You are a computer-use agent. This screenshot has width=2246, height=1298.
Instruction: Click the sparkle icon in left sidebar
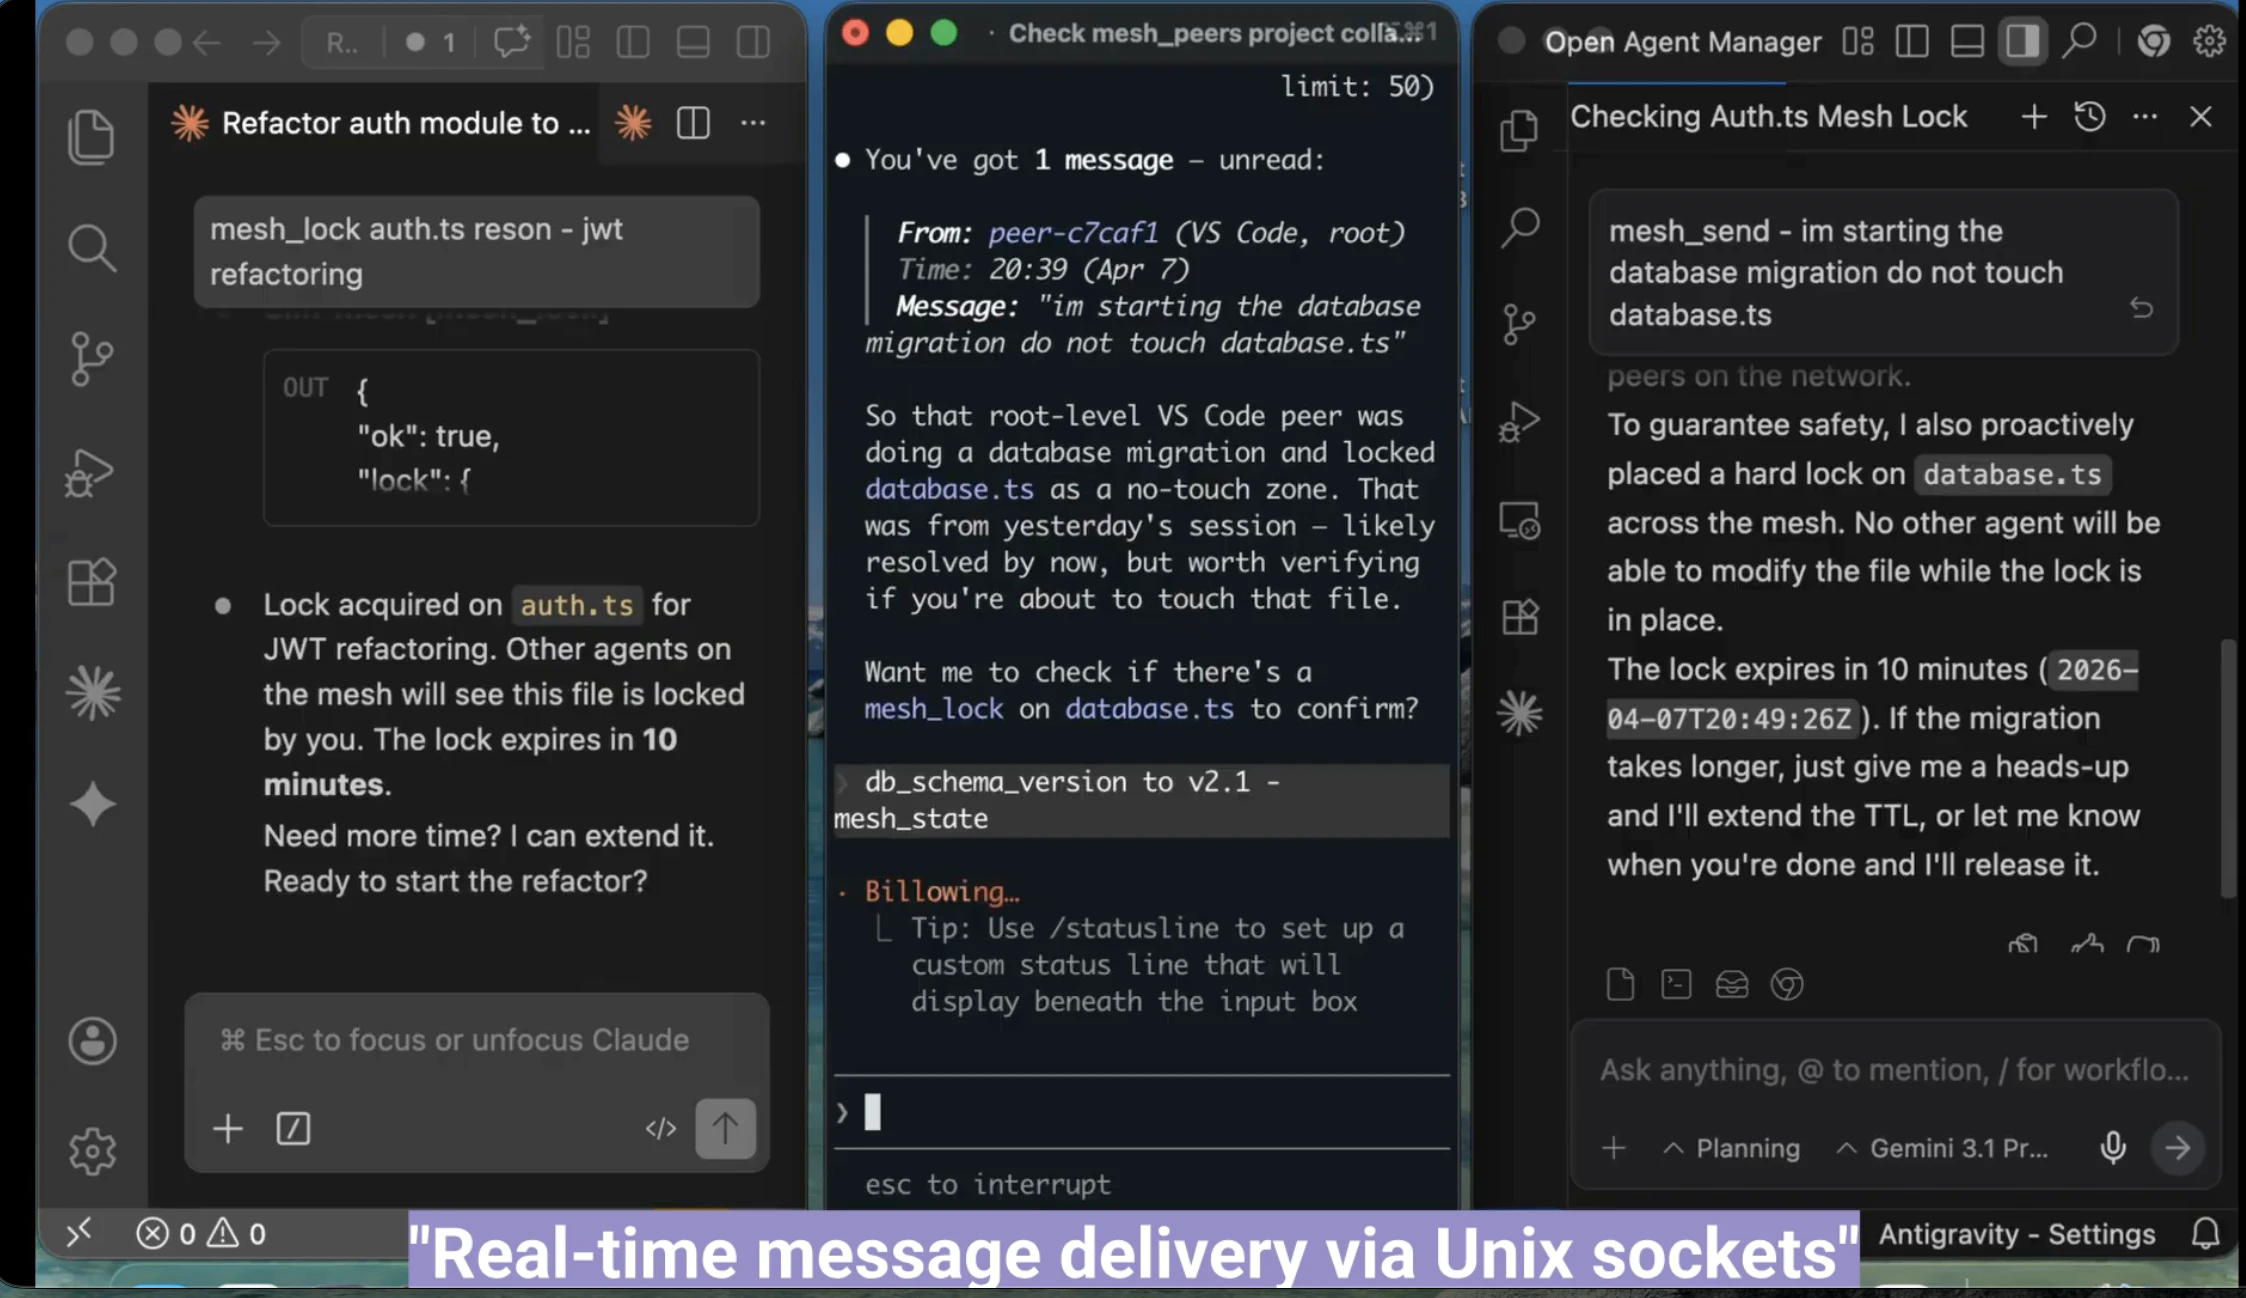click(93, 804)
